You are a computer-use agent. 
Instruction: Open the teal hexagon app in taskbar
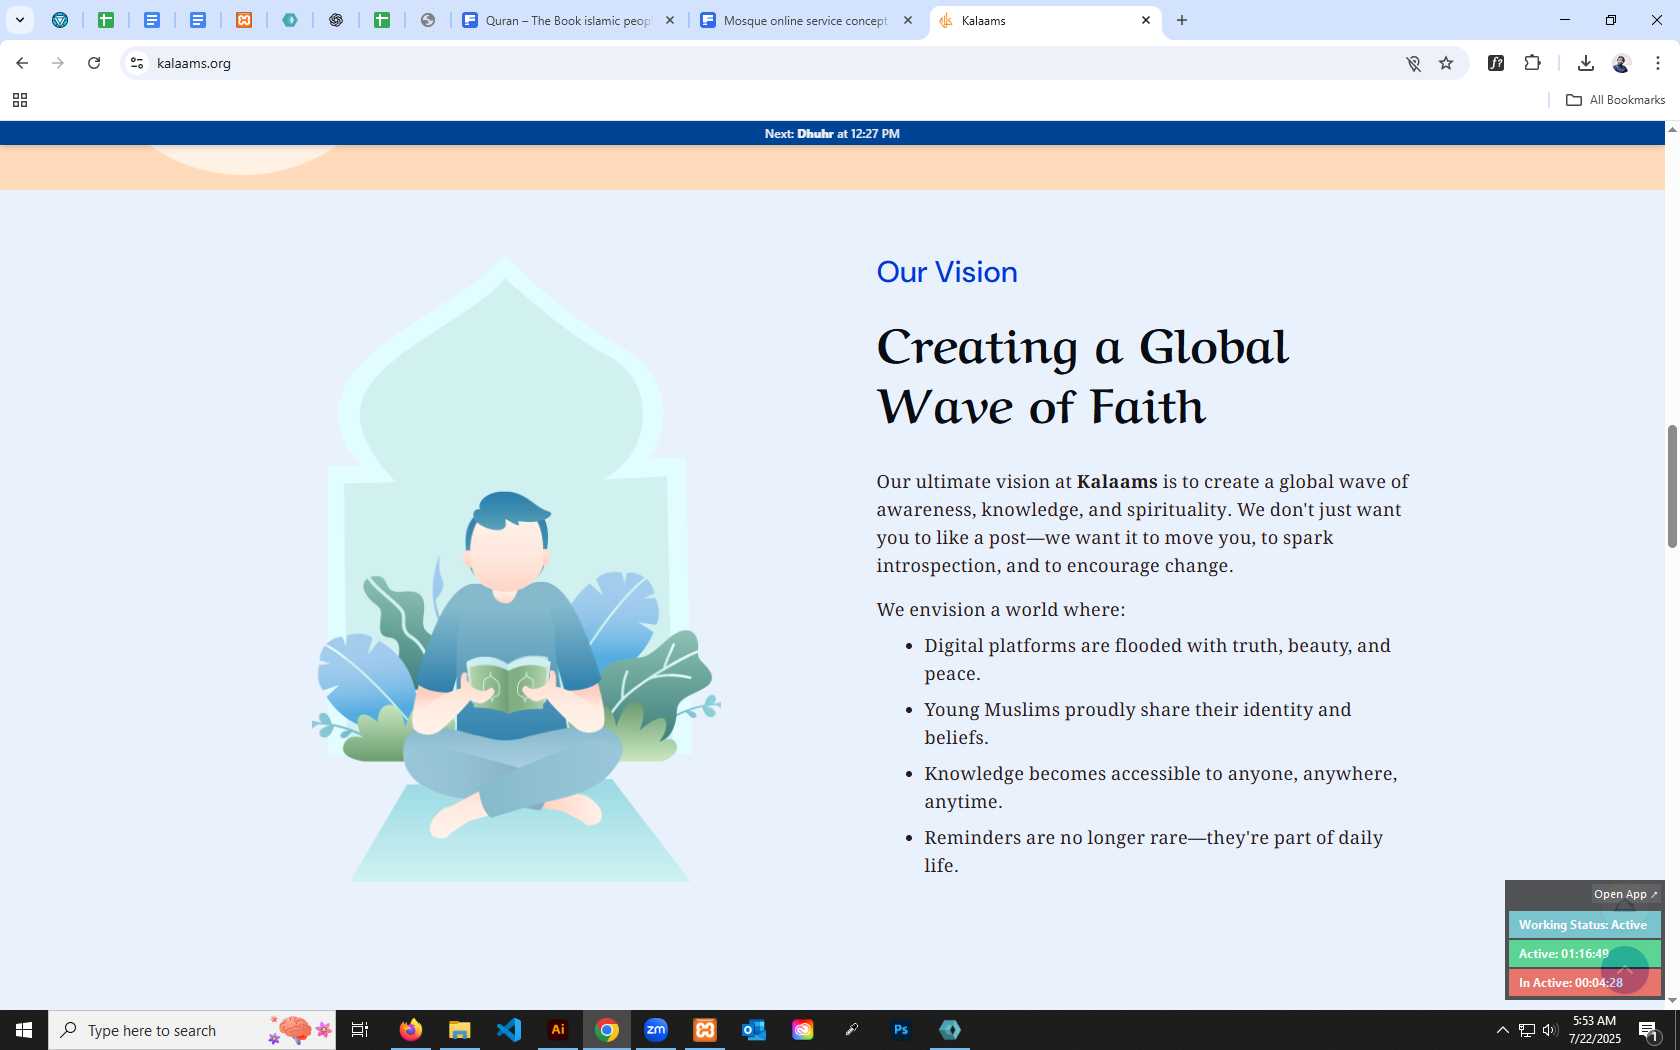[x=950, y=1030]
